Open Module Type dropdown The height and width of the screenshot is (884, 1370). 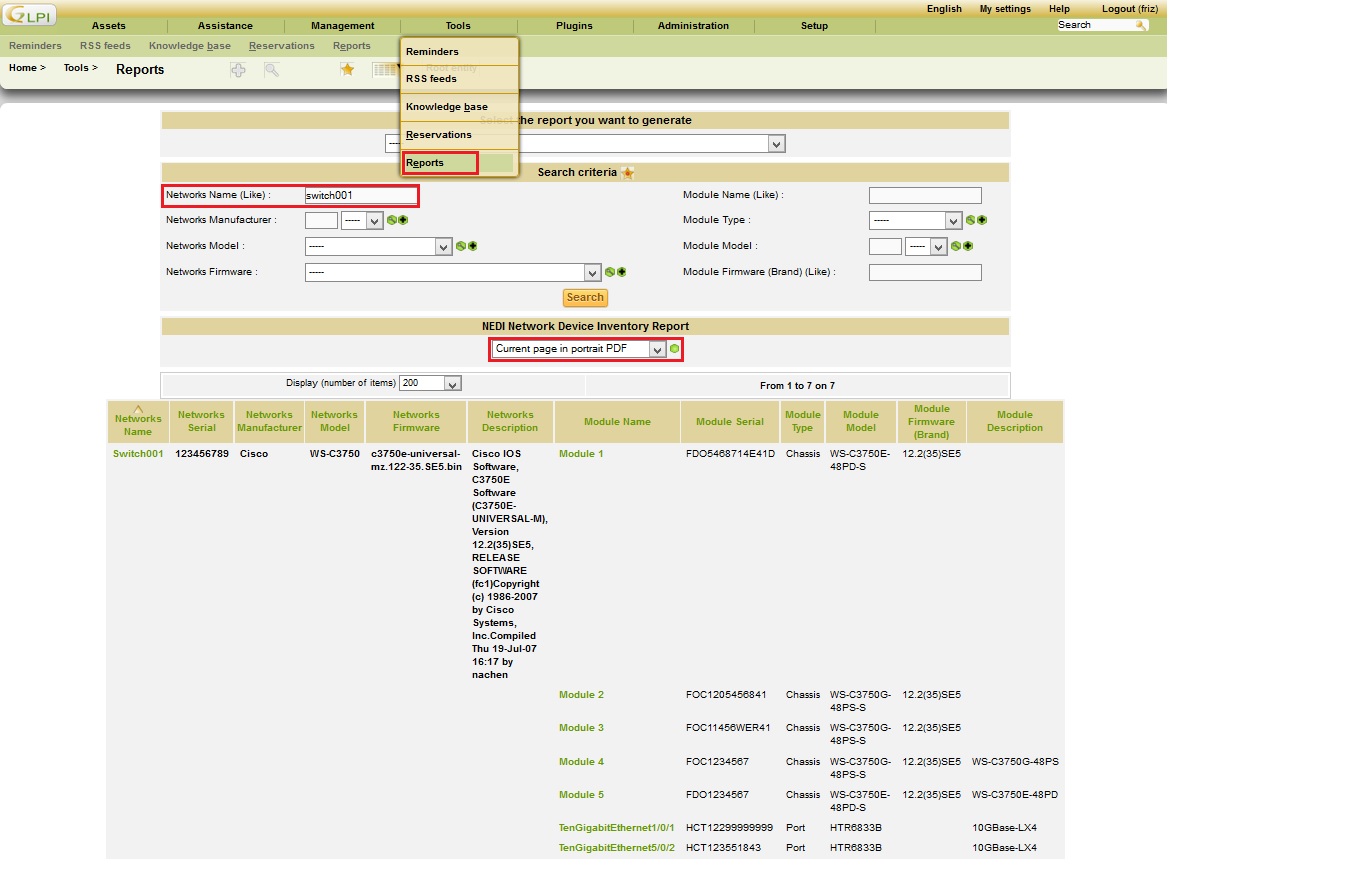tap(916, 220)
